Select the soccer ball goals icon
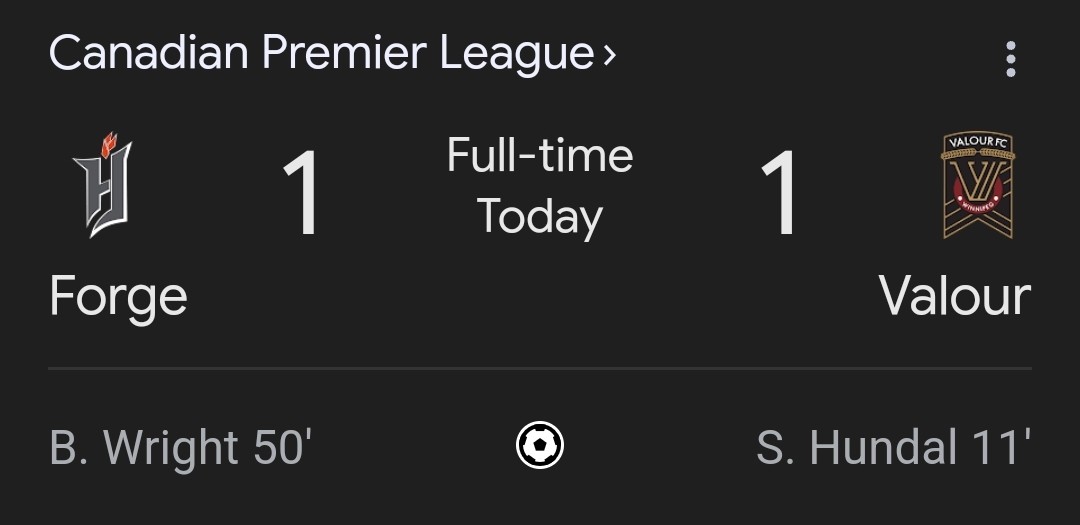The width and height of the screenshot is (1080, 525). 540,445
